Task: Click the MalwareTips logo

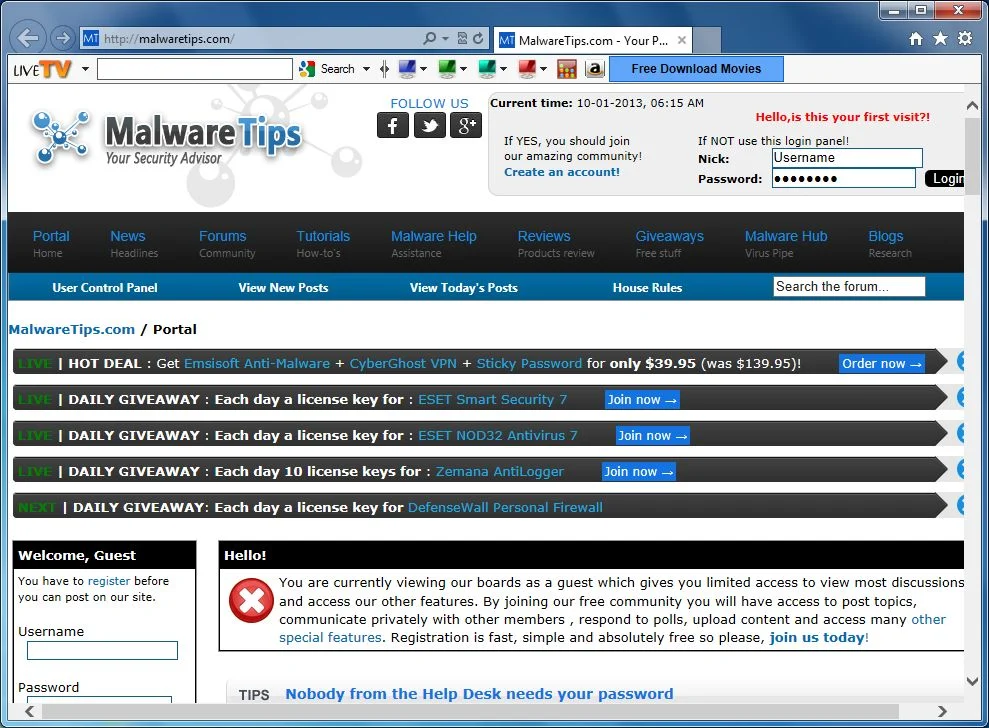Action: pos(167,139)
